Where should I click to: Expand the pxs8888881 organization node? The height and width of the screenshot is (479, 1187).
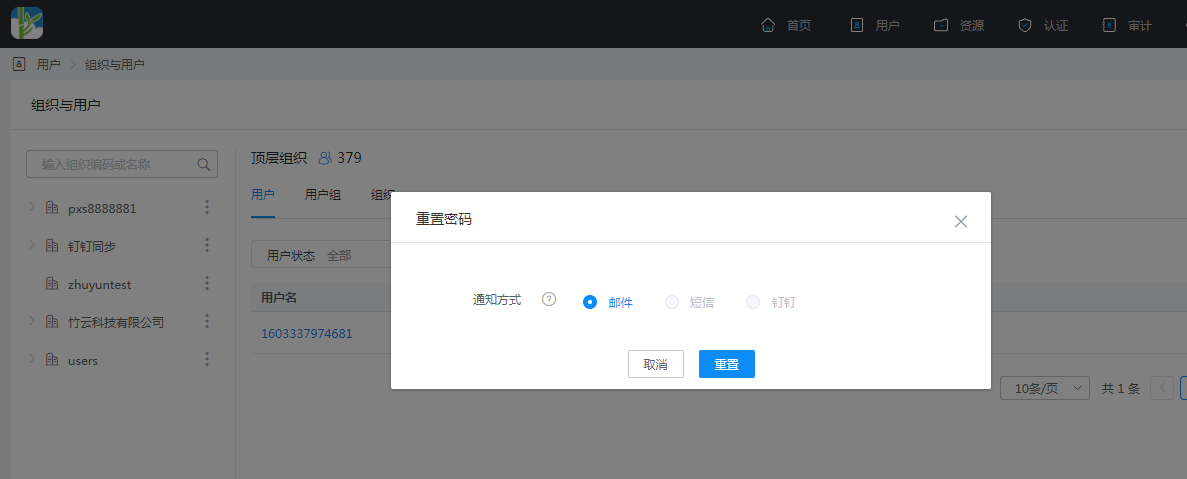coord(32,207)
